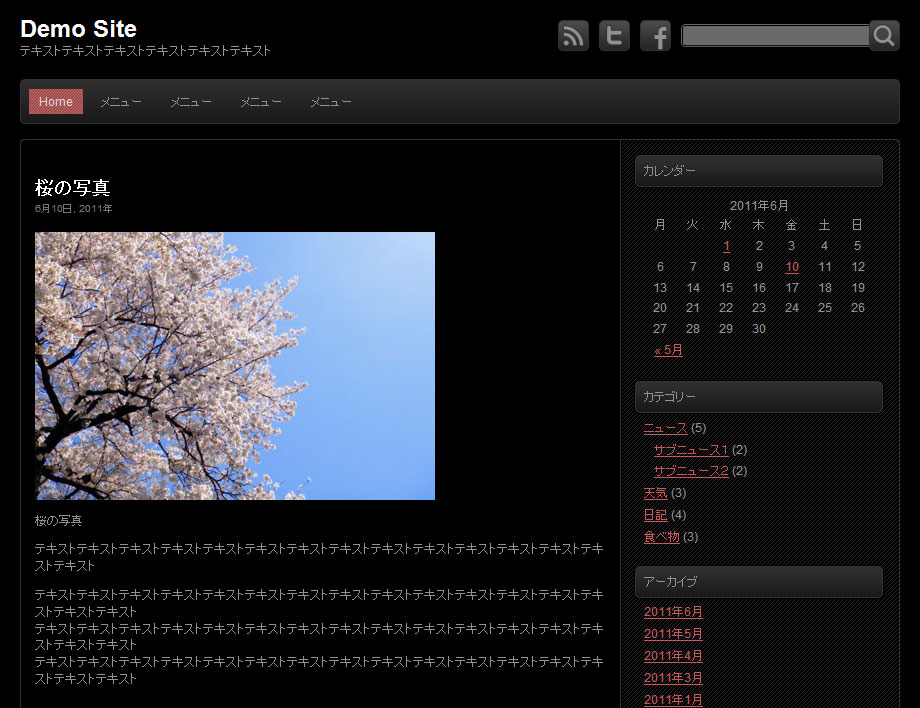Click the アーカイブ widget heading

click(759, 582)
